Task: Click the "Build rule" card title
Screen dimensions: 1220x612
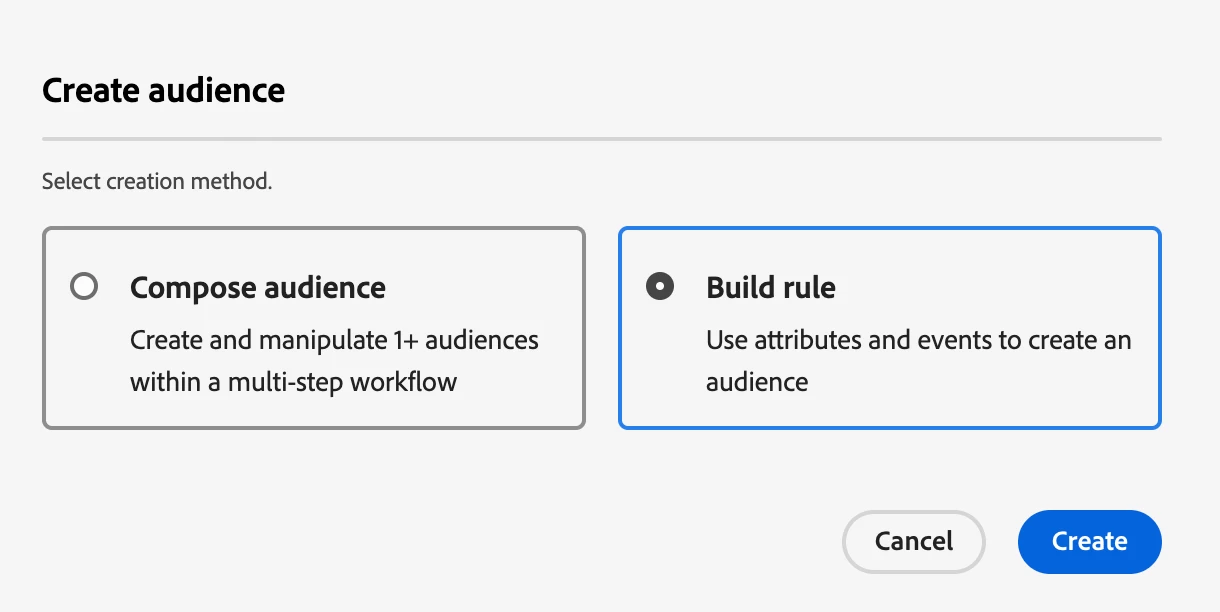Action: coord(770,288)
